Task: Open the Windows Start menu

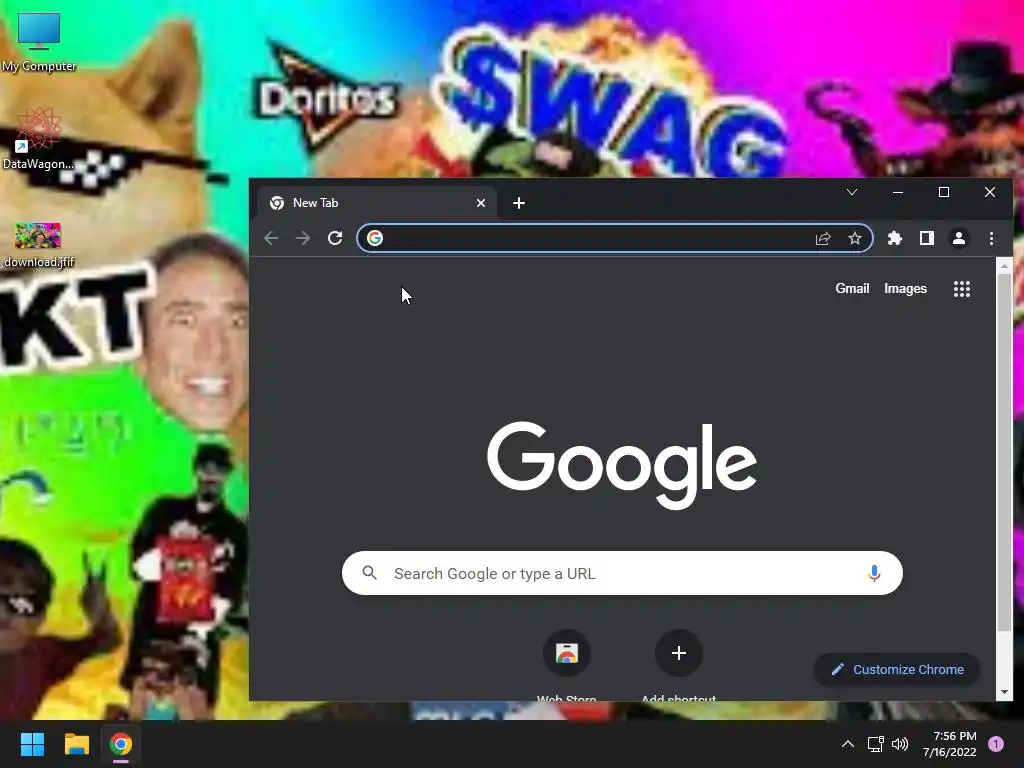Action: point(32,744)
